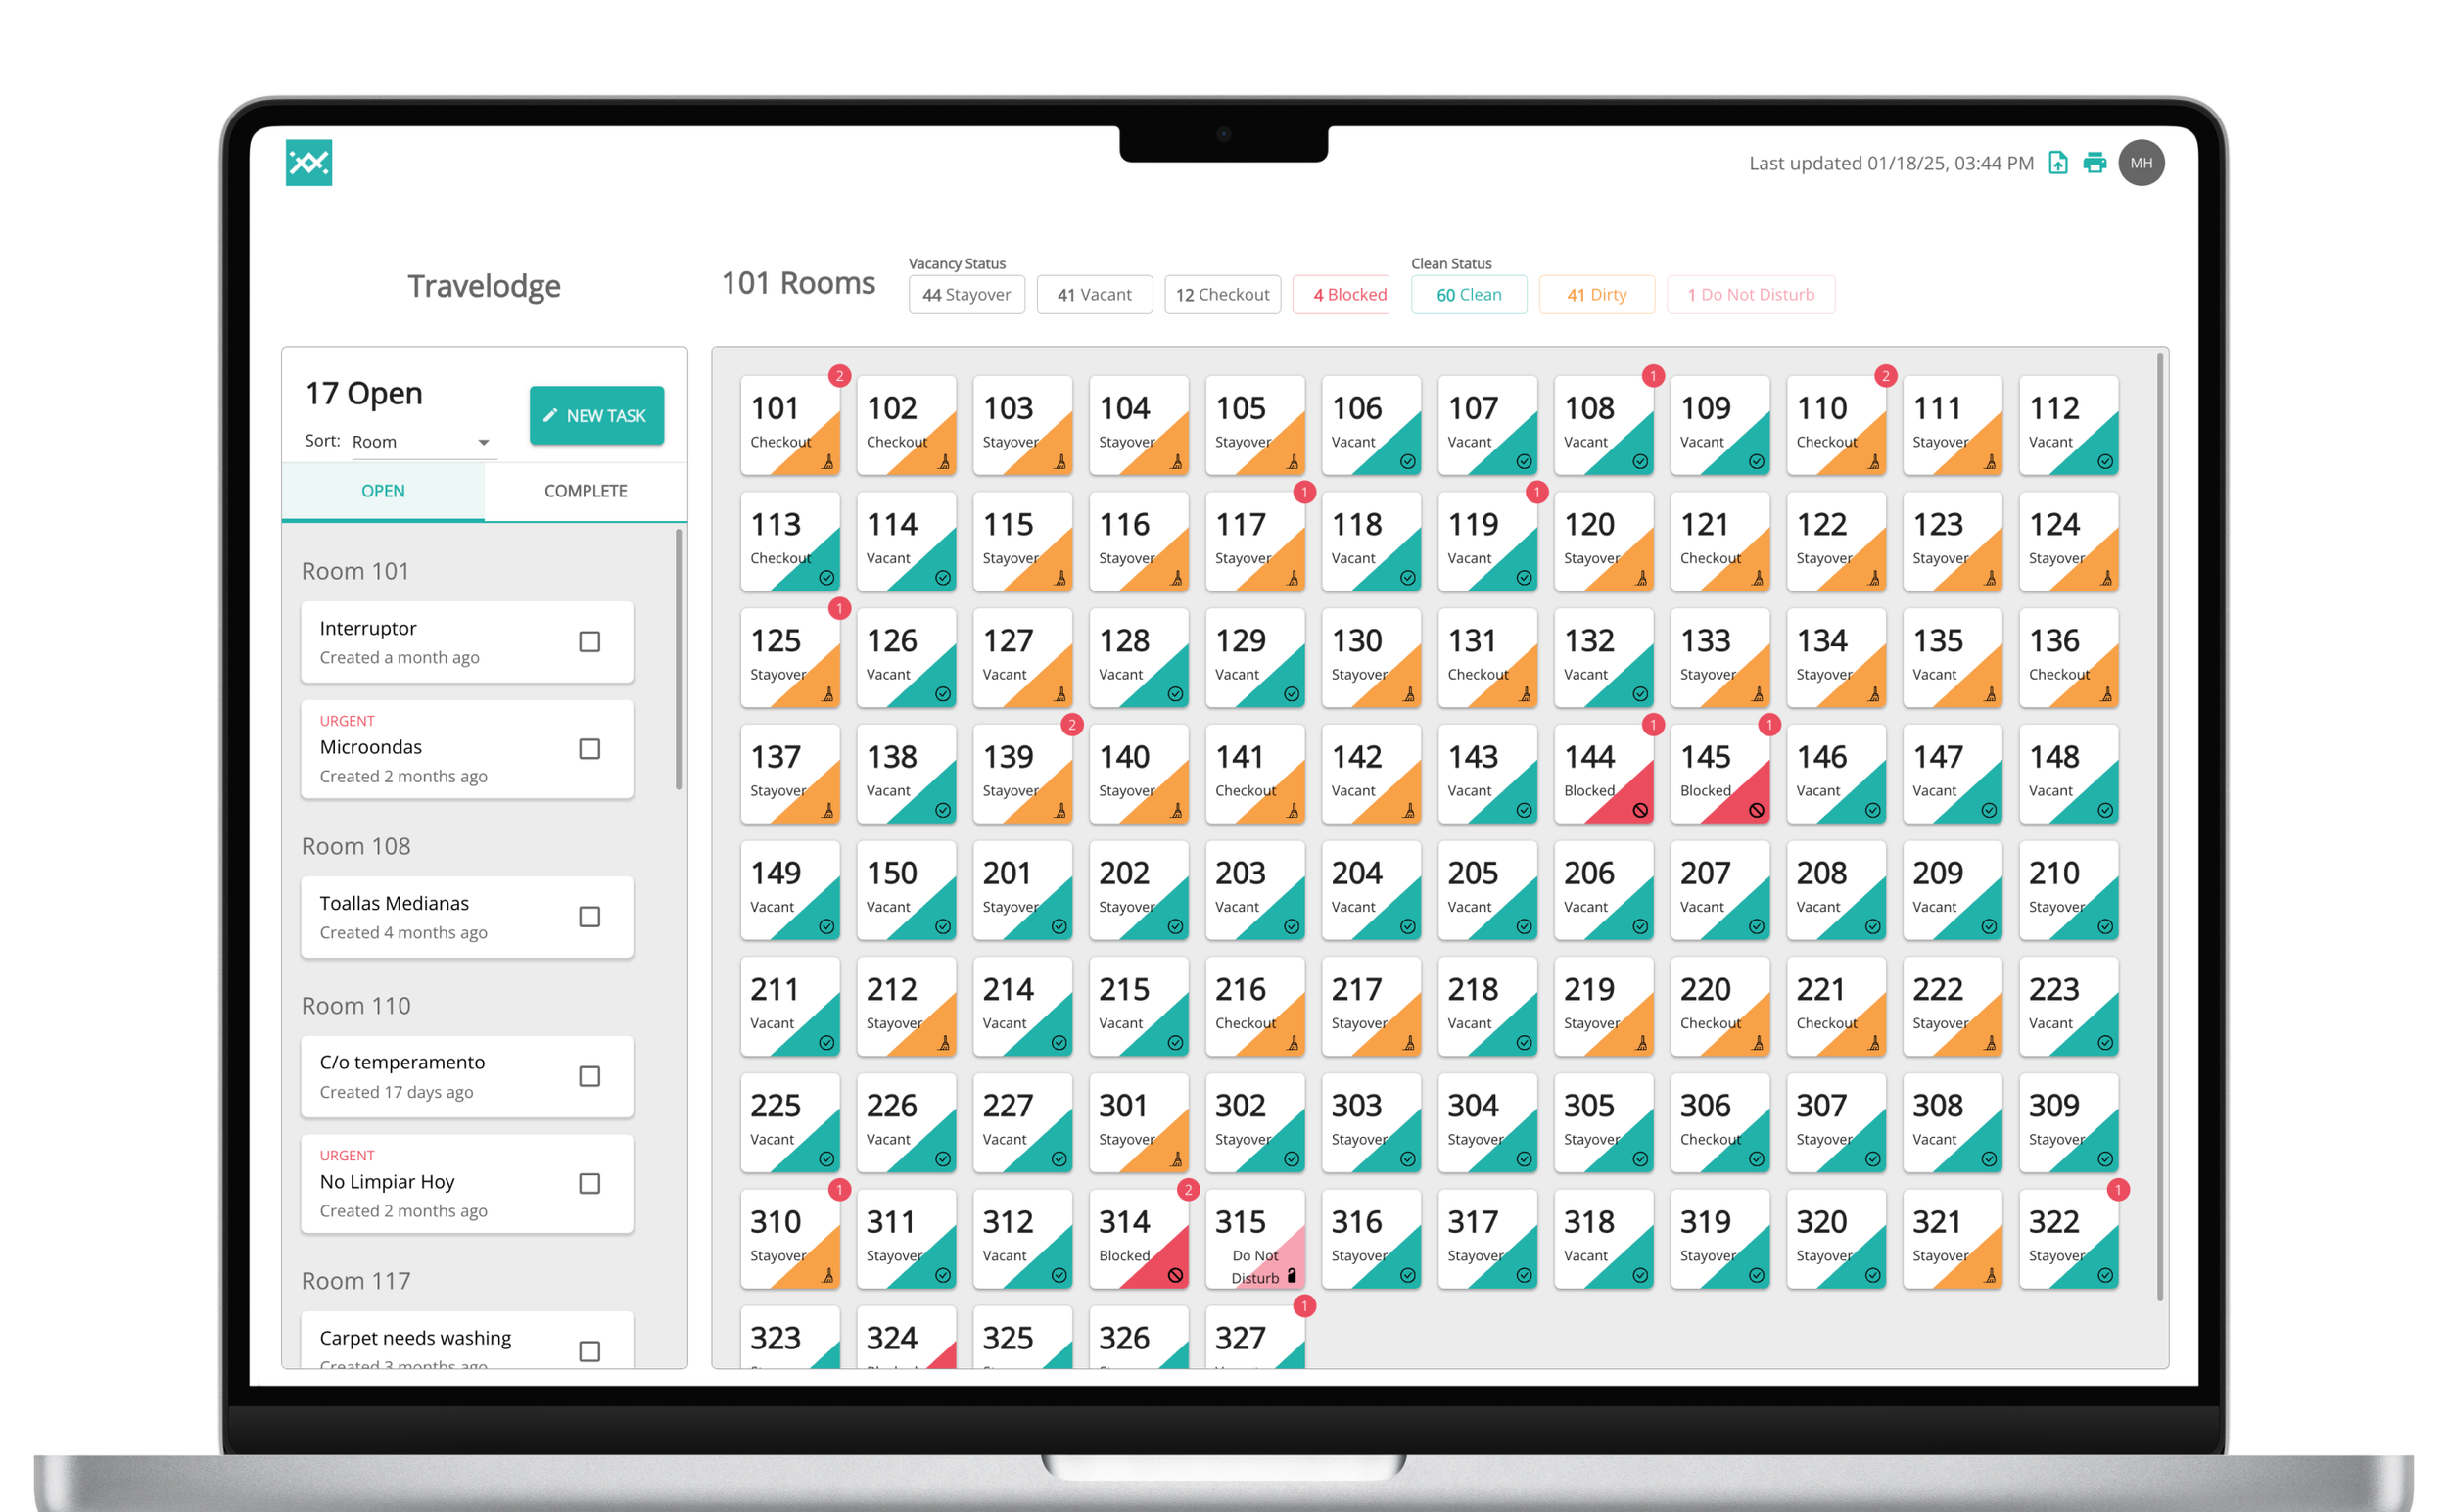This screenshot has width=2448, height=1512.
Task: Mark Microondas task as done
Action: point(589,749)
